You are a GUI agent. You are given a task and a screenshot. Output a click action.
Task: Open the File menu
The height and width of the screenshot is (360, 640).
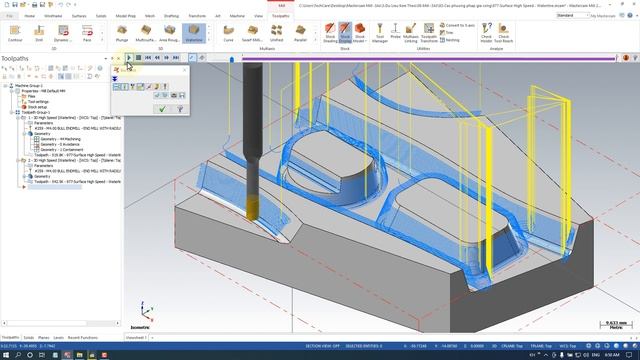point(9,16)
